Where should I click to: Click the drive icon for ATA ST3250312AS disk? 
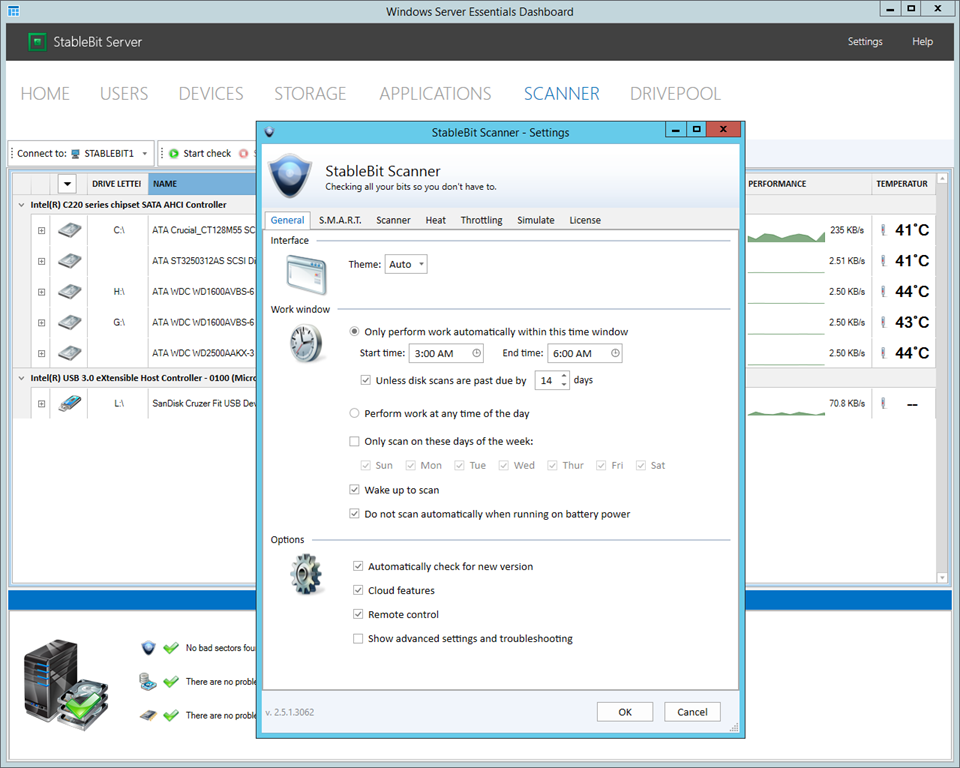point(70,261)
